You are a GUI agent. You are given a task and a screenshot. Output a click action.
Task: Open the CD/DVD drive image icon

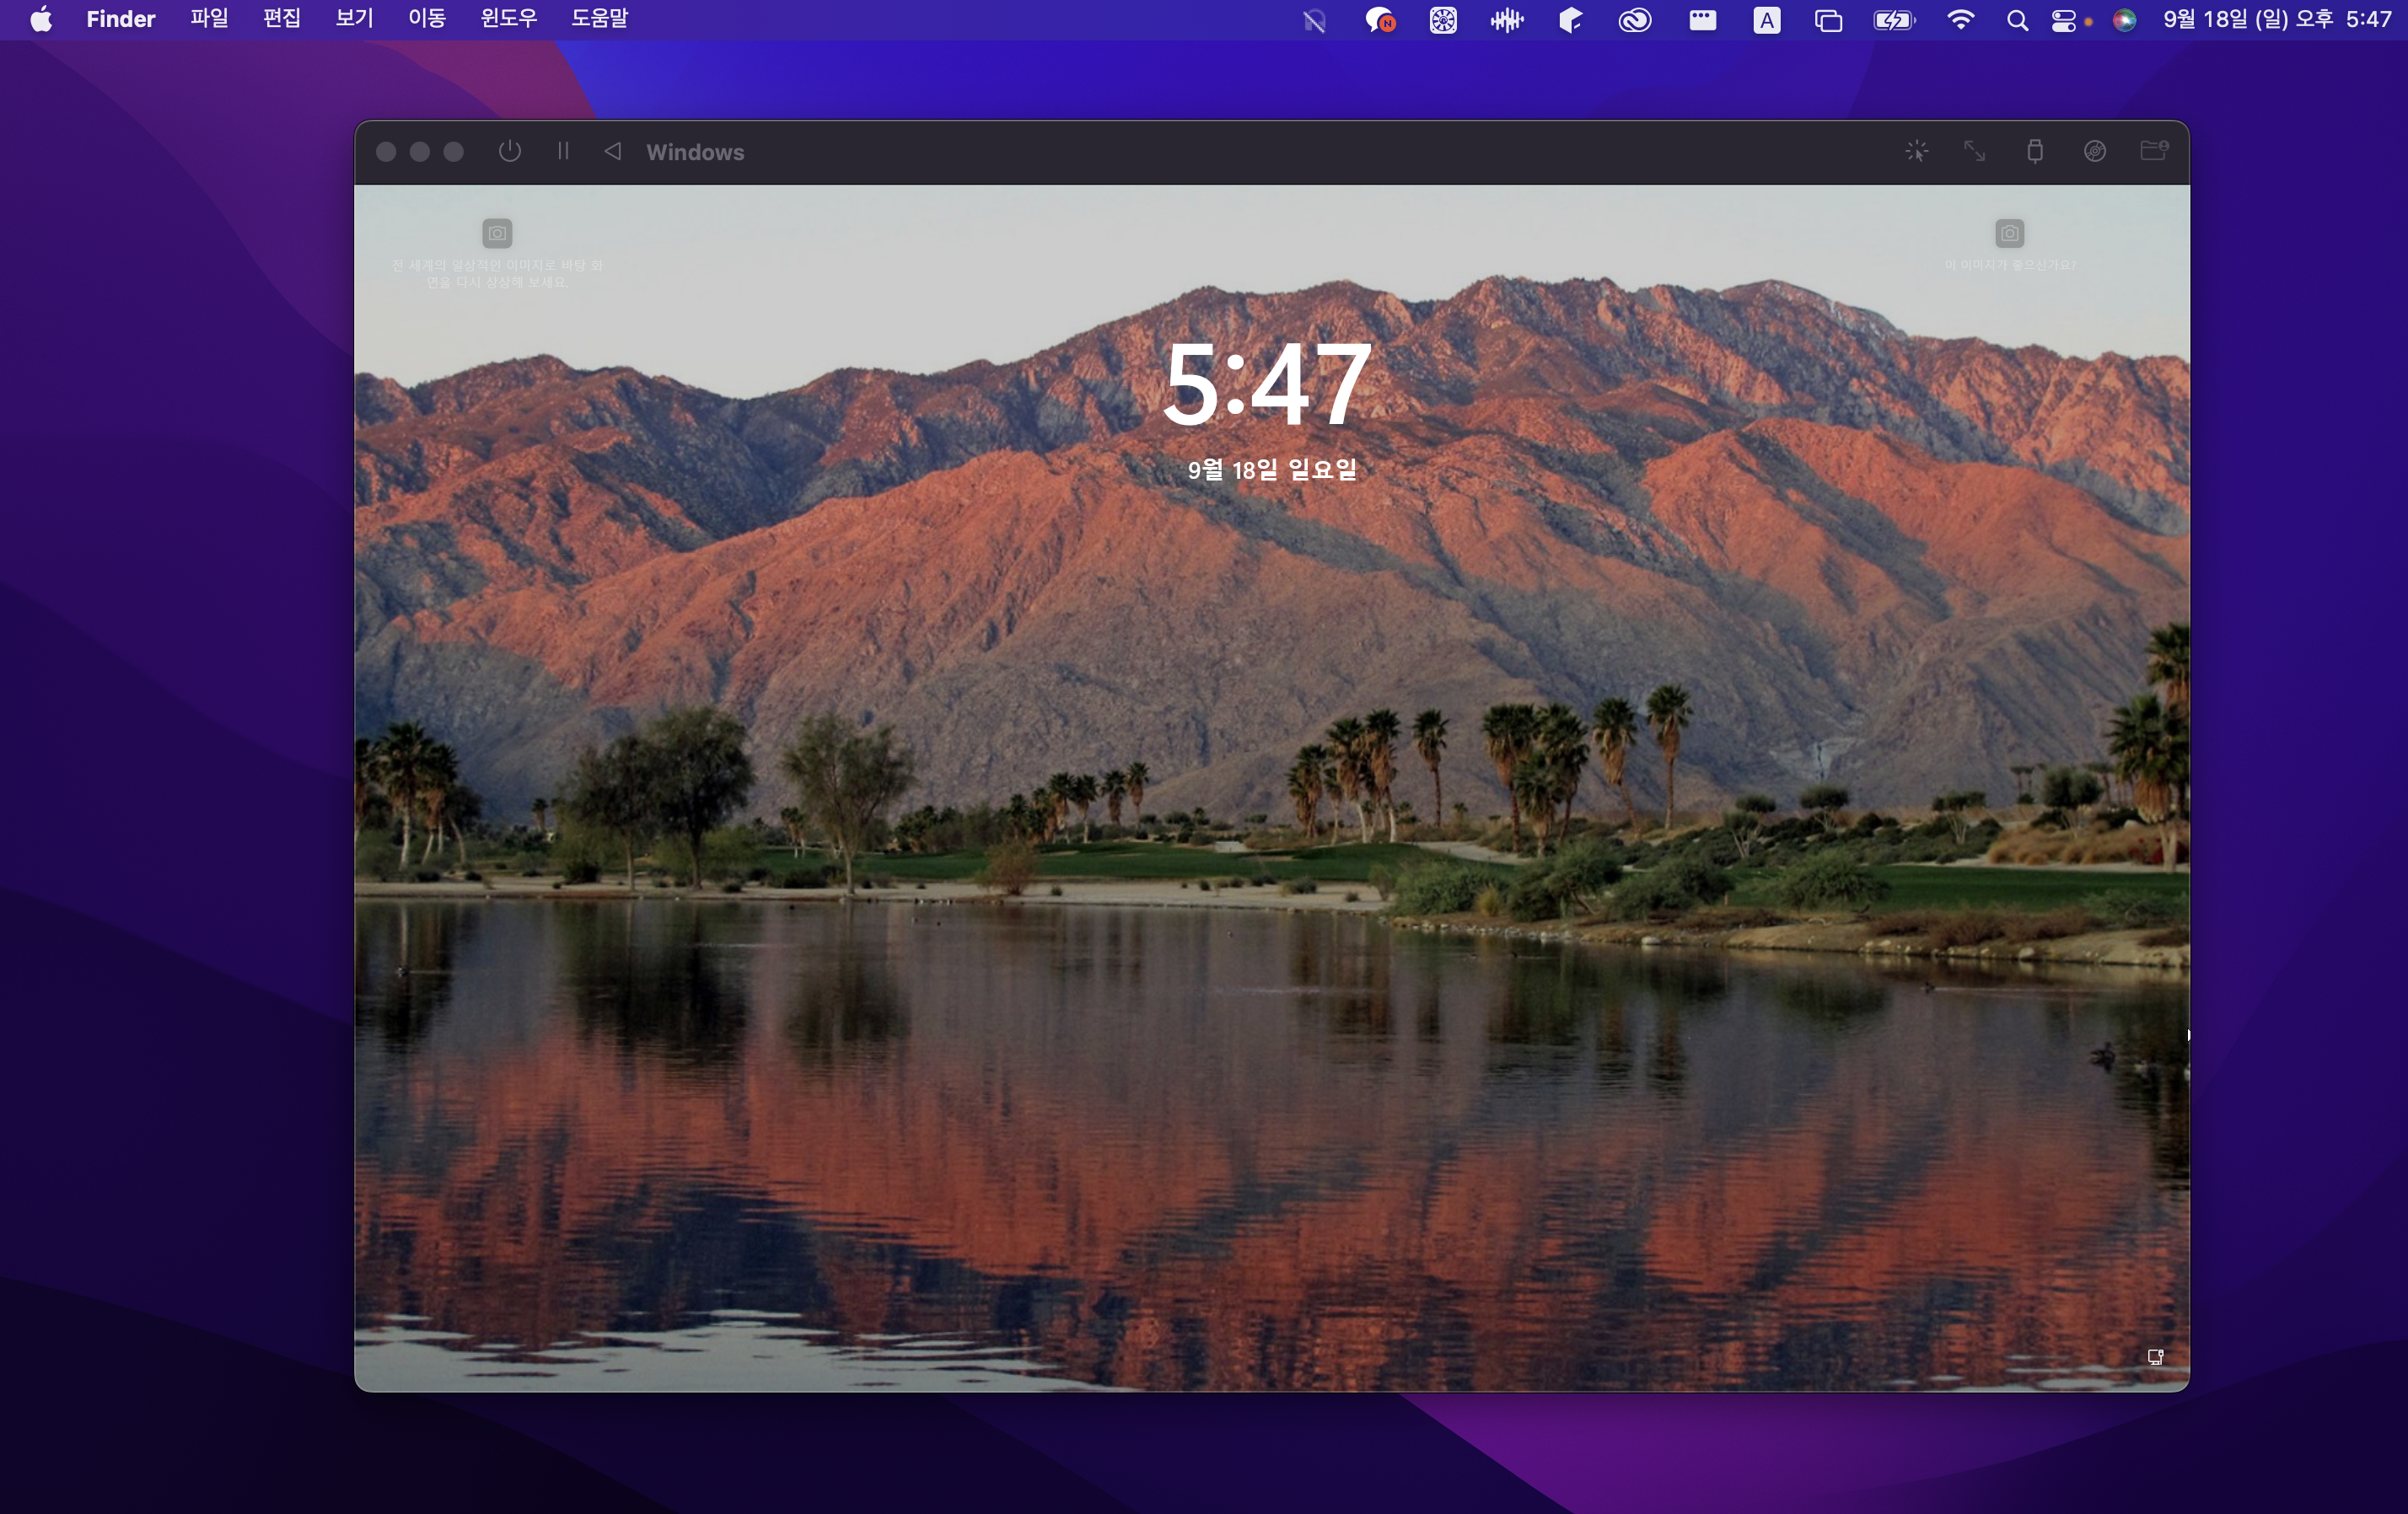tap(2094, 152)
